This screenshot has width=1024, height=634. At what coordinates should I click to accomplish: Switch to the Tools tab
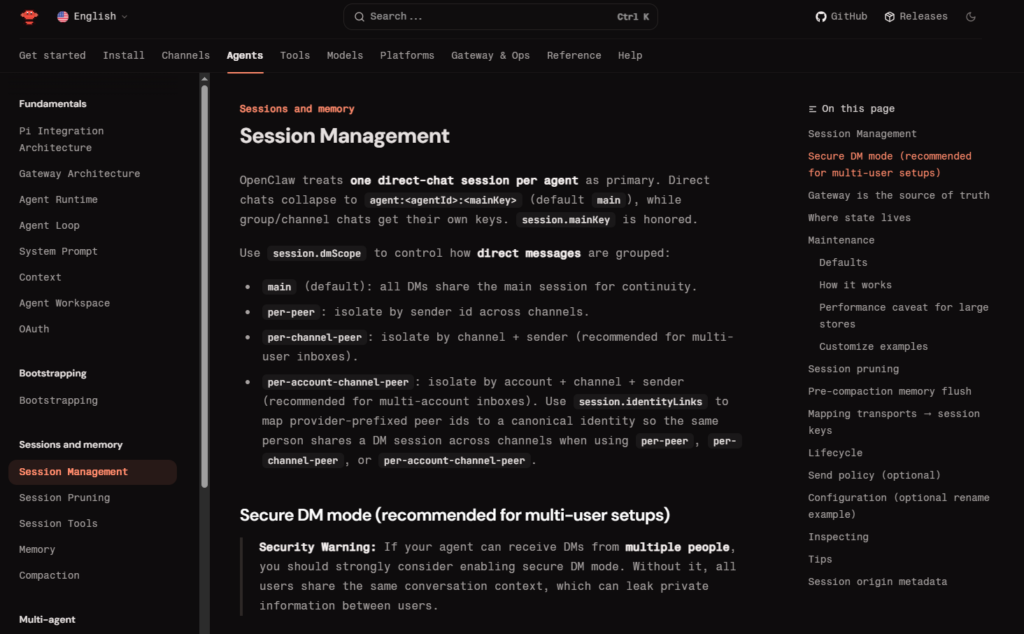(x=295, y=56)
